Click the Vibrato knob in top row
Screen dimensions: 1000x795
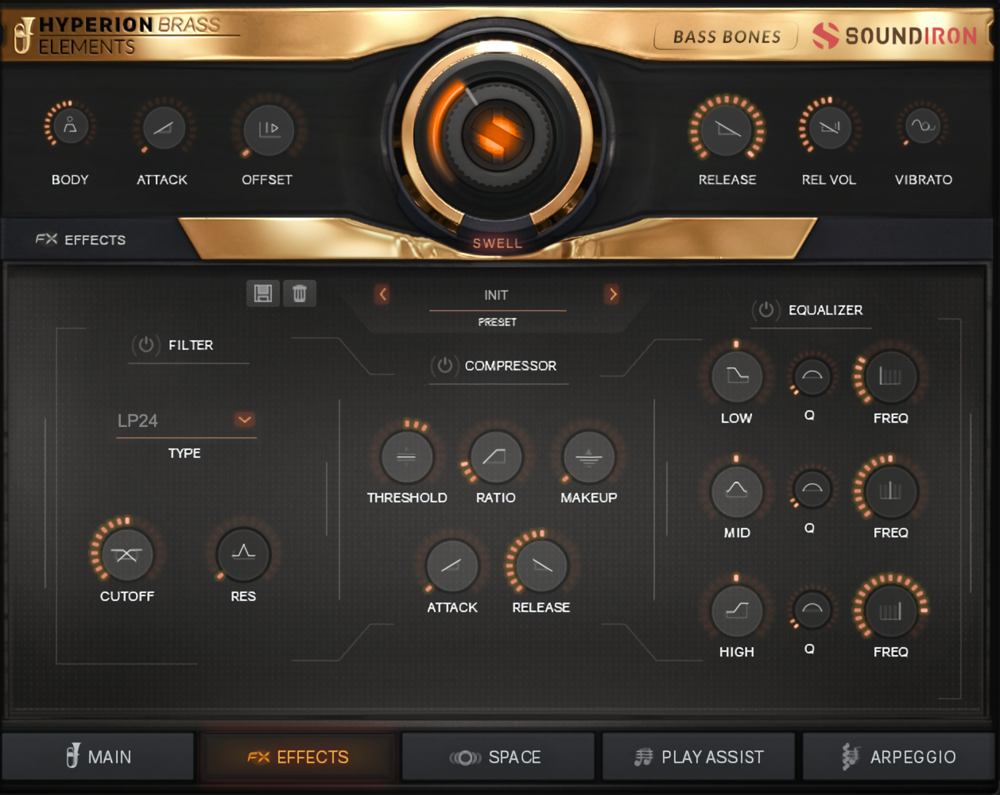tap(923, 127)
